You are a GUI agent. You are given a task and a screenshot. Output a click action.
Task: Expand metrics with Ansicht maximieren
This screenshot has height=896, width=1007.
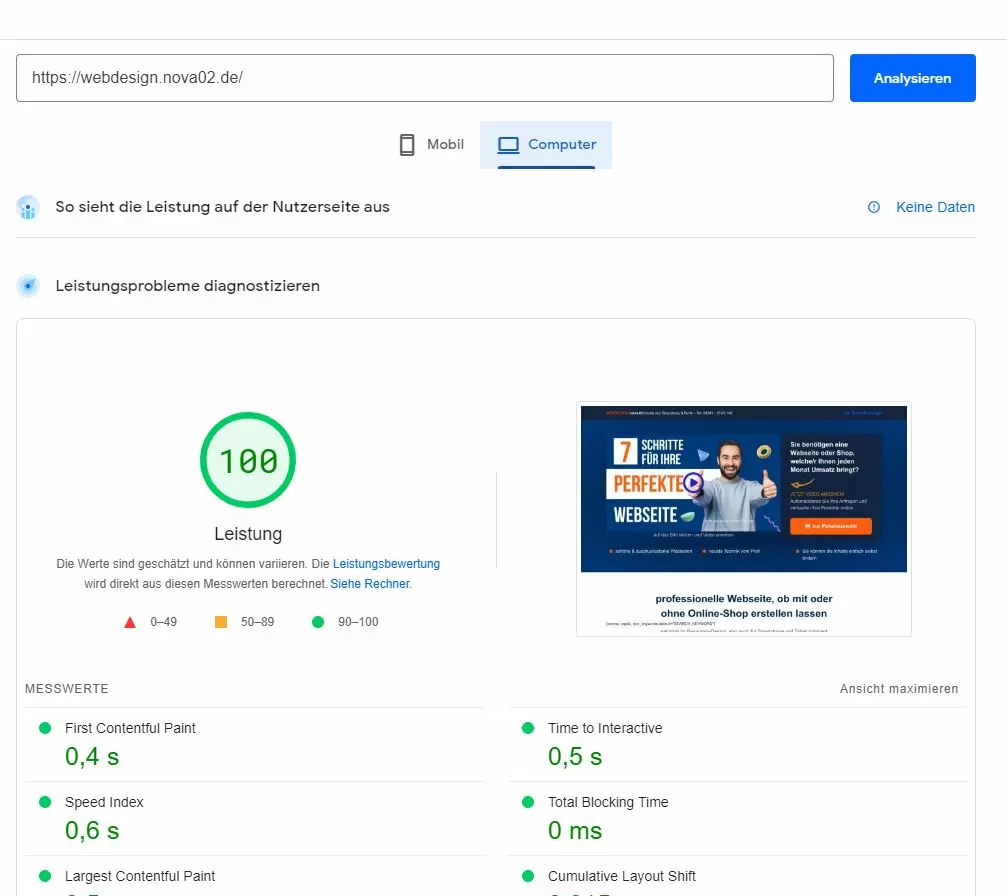898,689
